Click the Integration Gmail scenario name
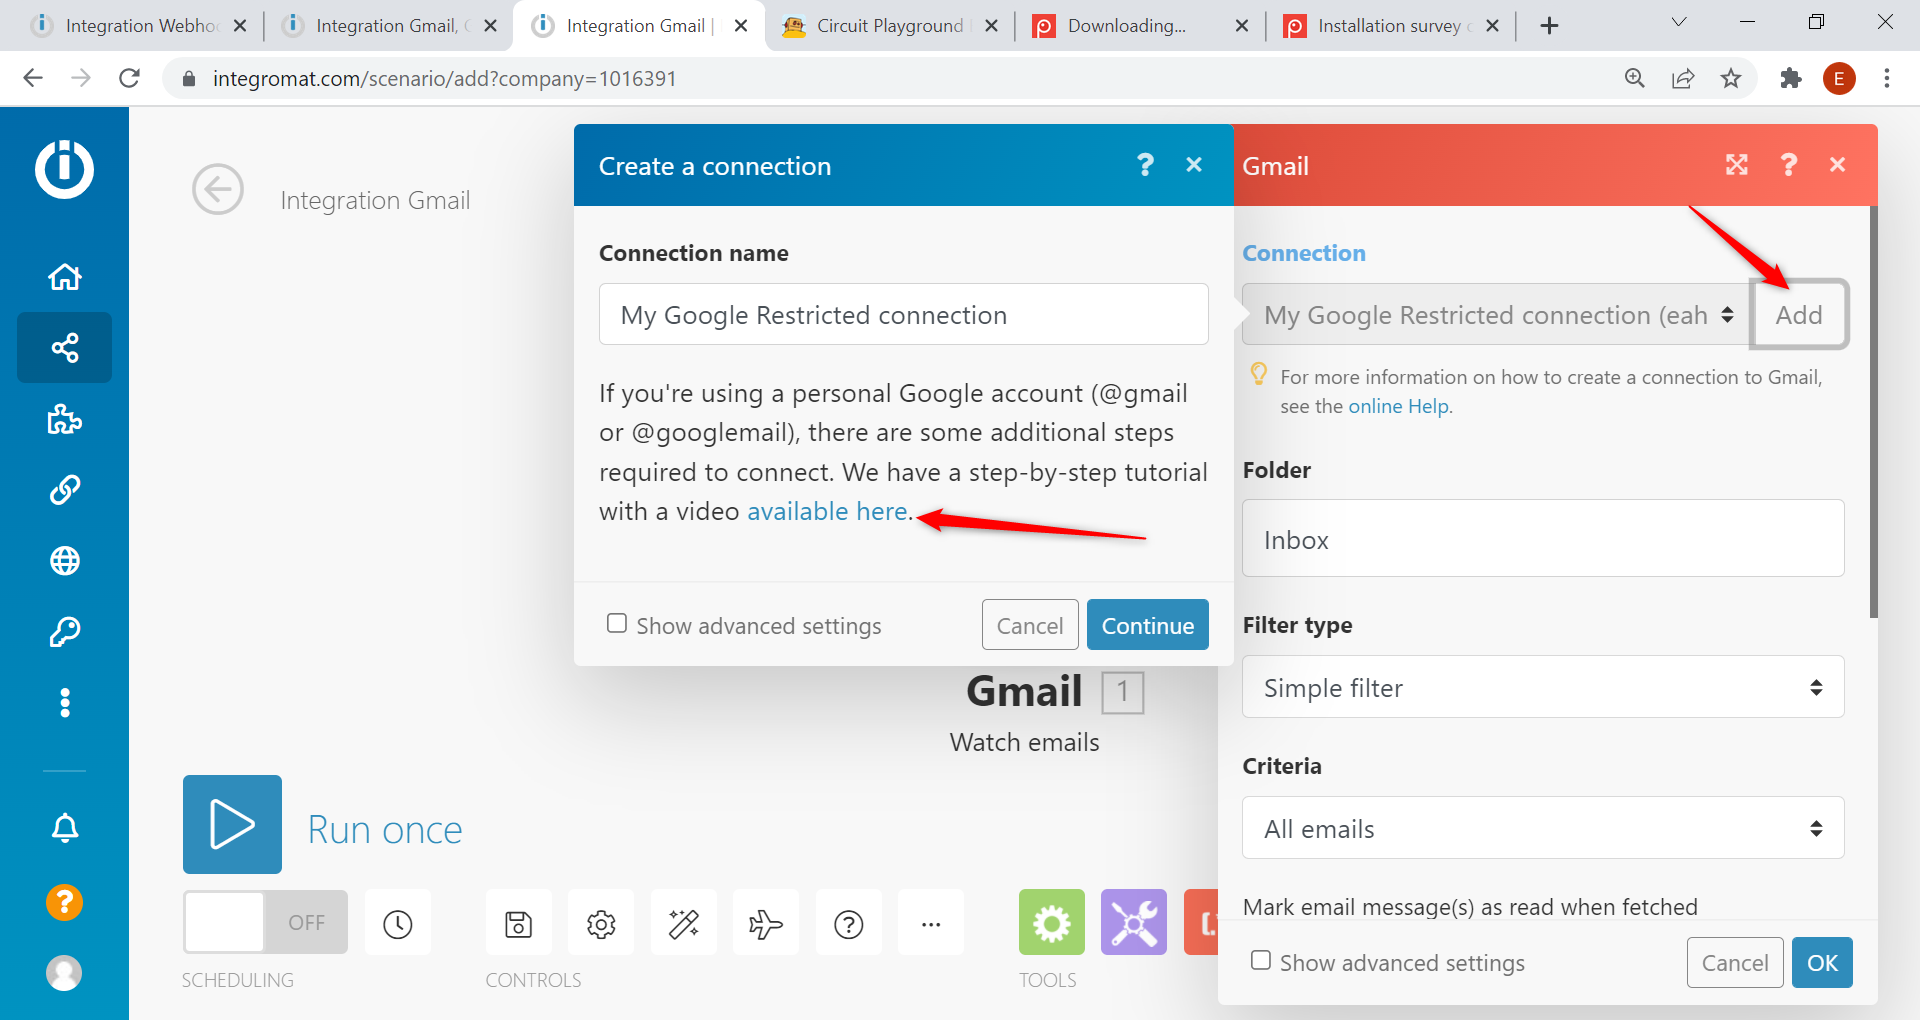The image size is (1920, 1020). (x=375, y=200)
